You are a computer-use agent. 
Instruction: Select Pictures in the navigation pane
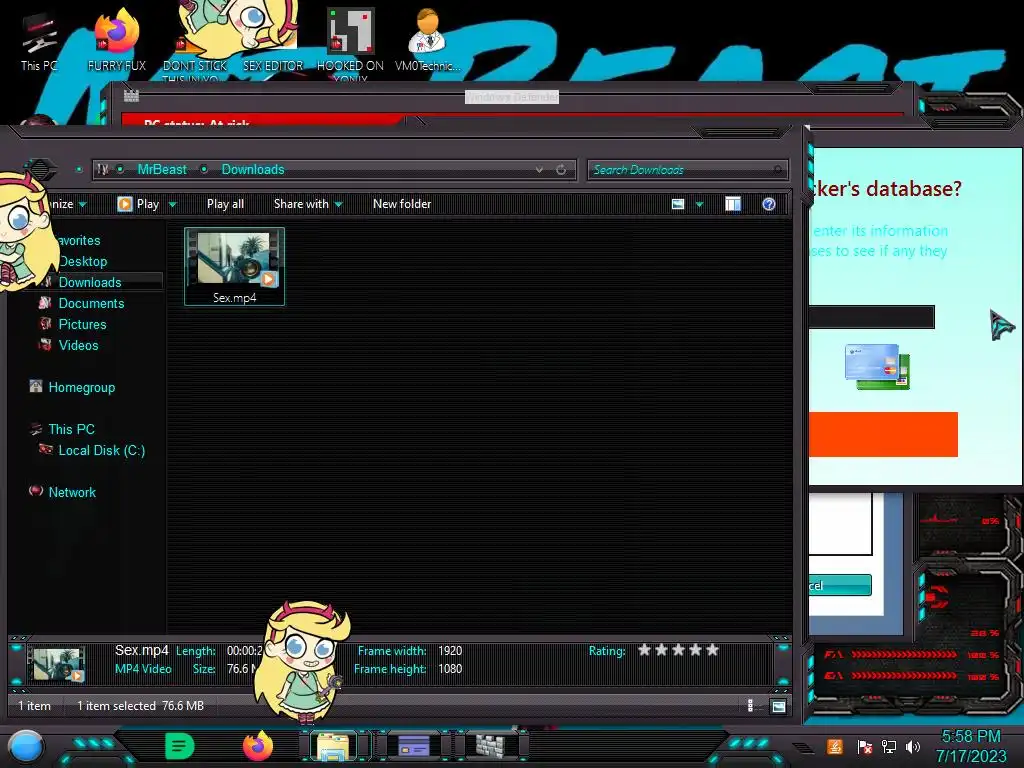point(82,324)
